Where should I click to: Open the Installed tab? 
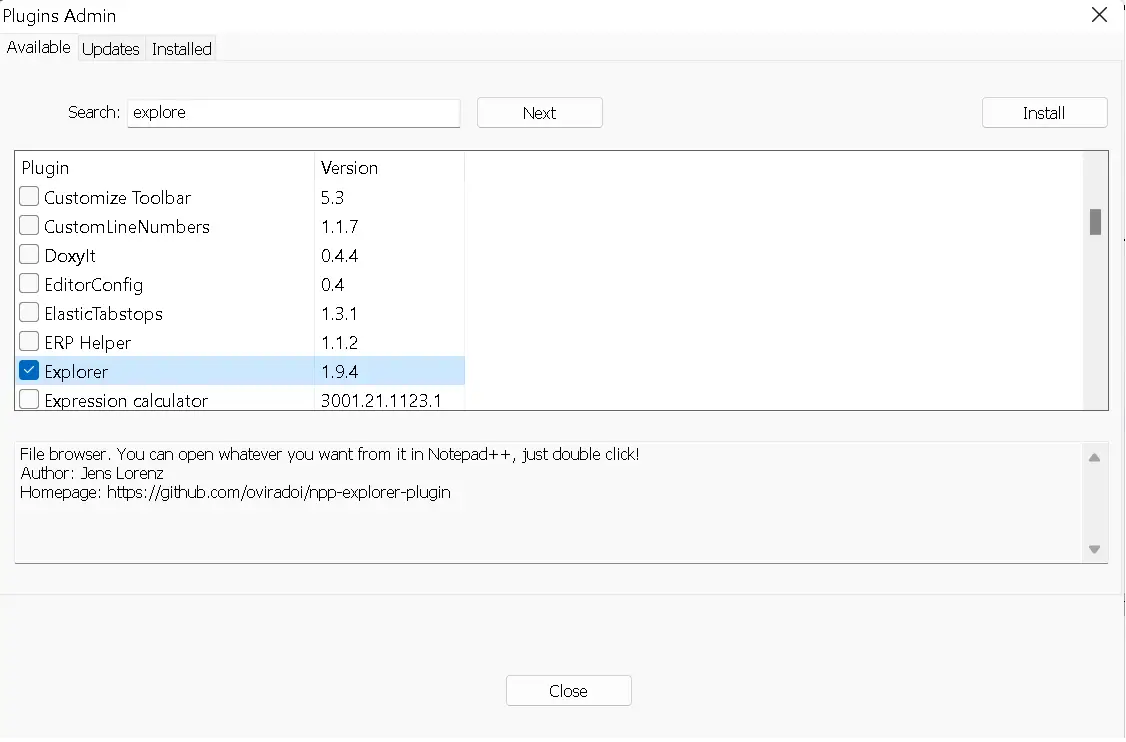[x=182, y=49]
